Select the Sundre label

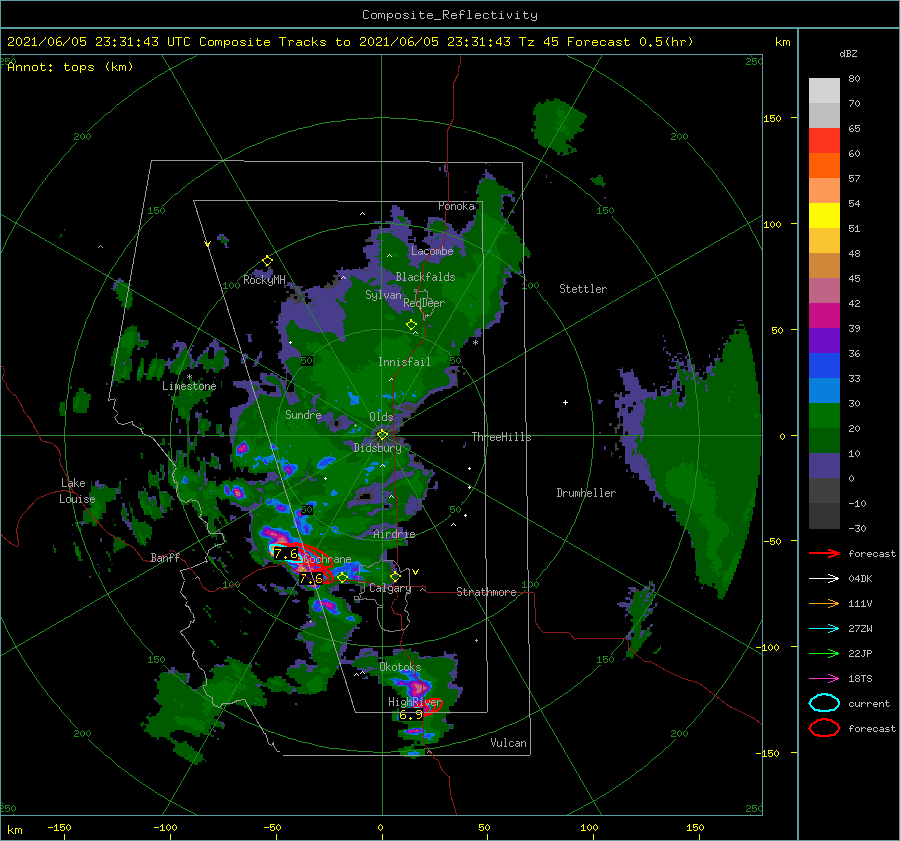pyautogui.click(x=303, y=414)
